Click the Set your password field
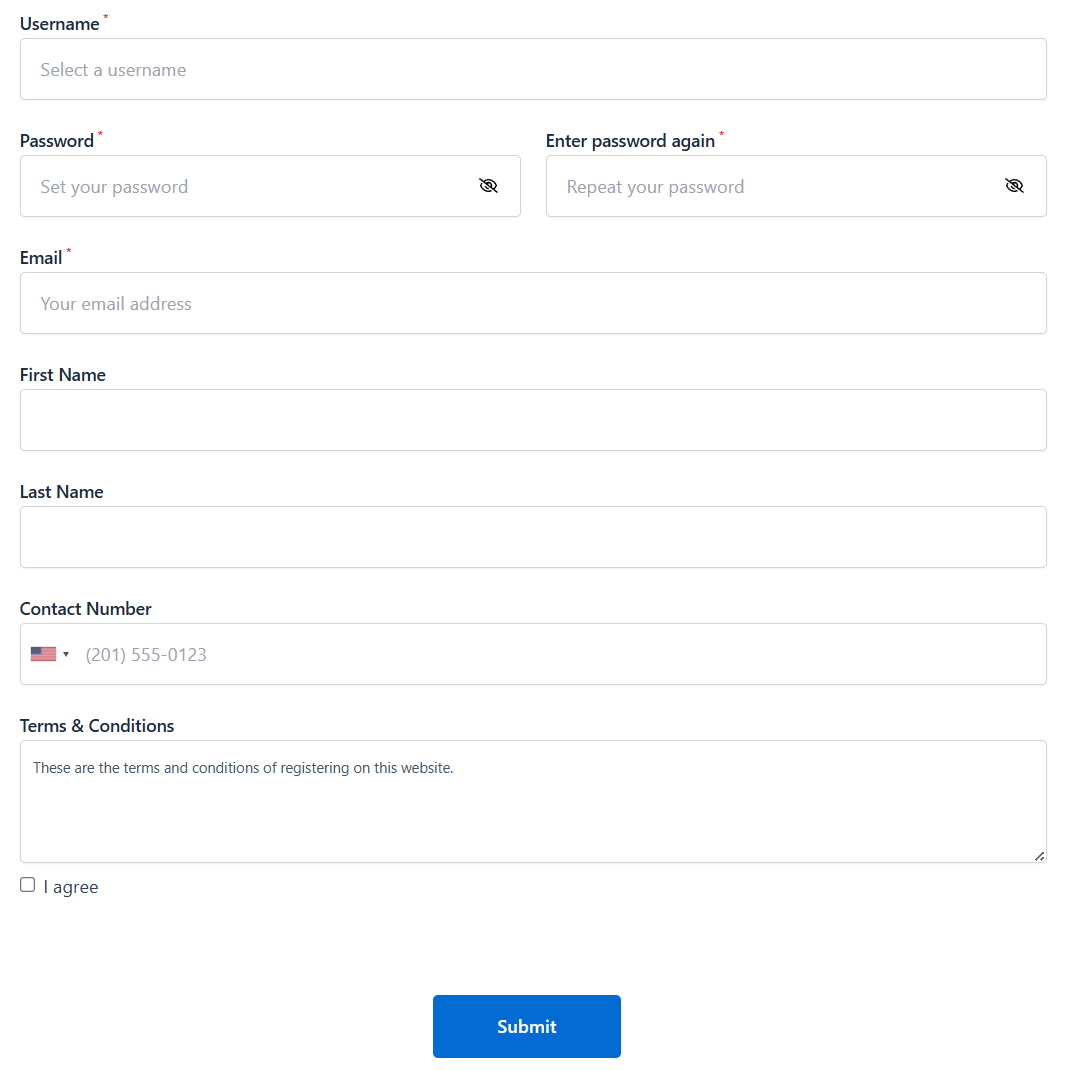The width and height of the screenshot is (1067, 1071). [x=270, y=186]
